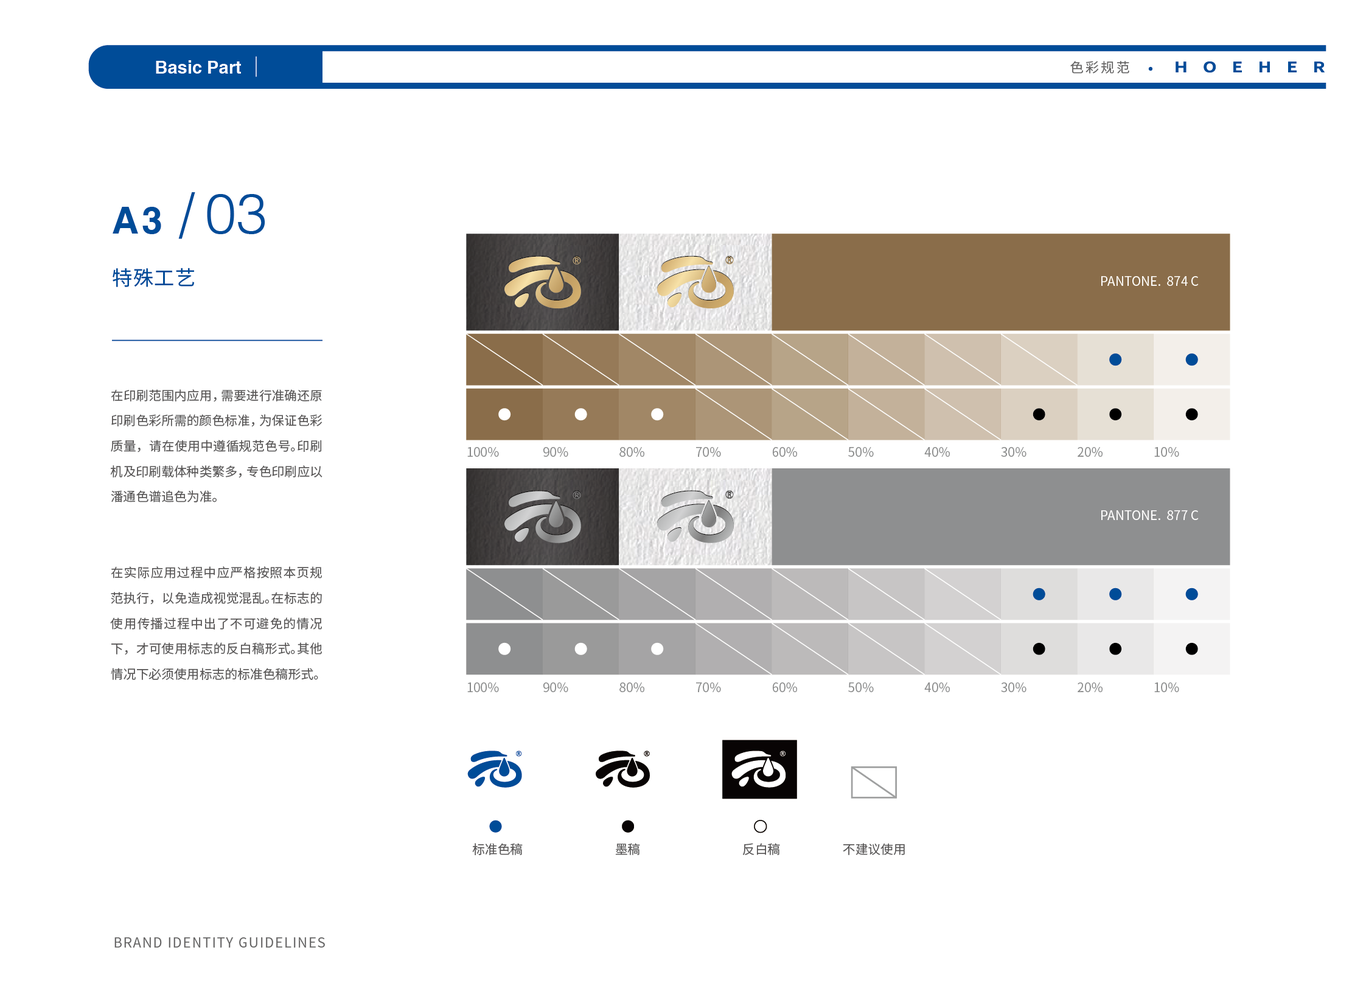Viewport: 1366px width, 1006px height.
Task: Click the crossed-out rectangle not-recommended icon
Action: (x=874, y=782)
